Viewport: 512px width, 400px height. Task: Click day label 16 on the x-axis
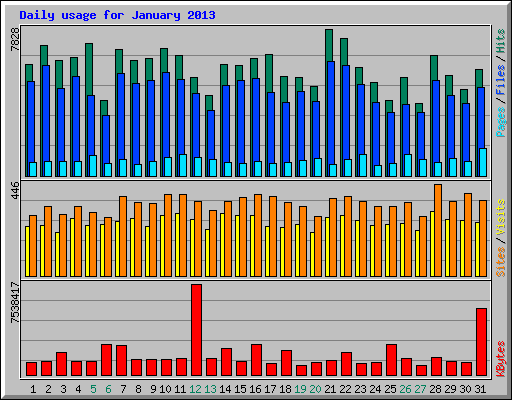point(255,389)
